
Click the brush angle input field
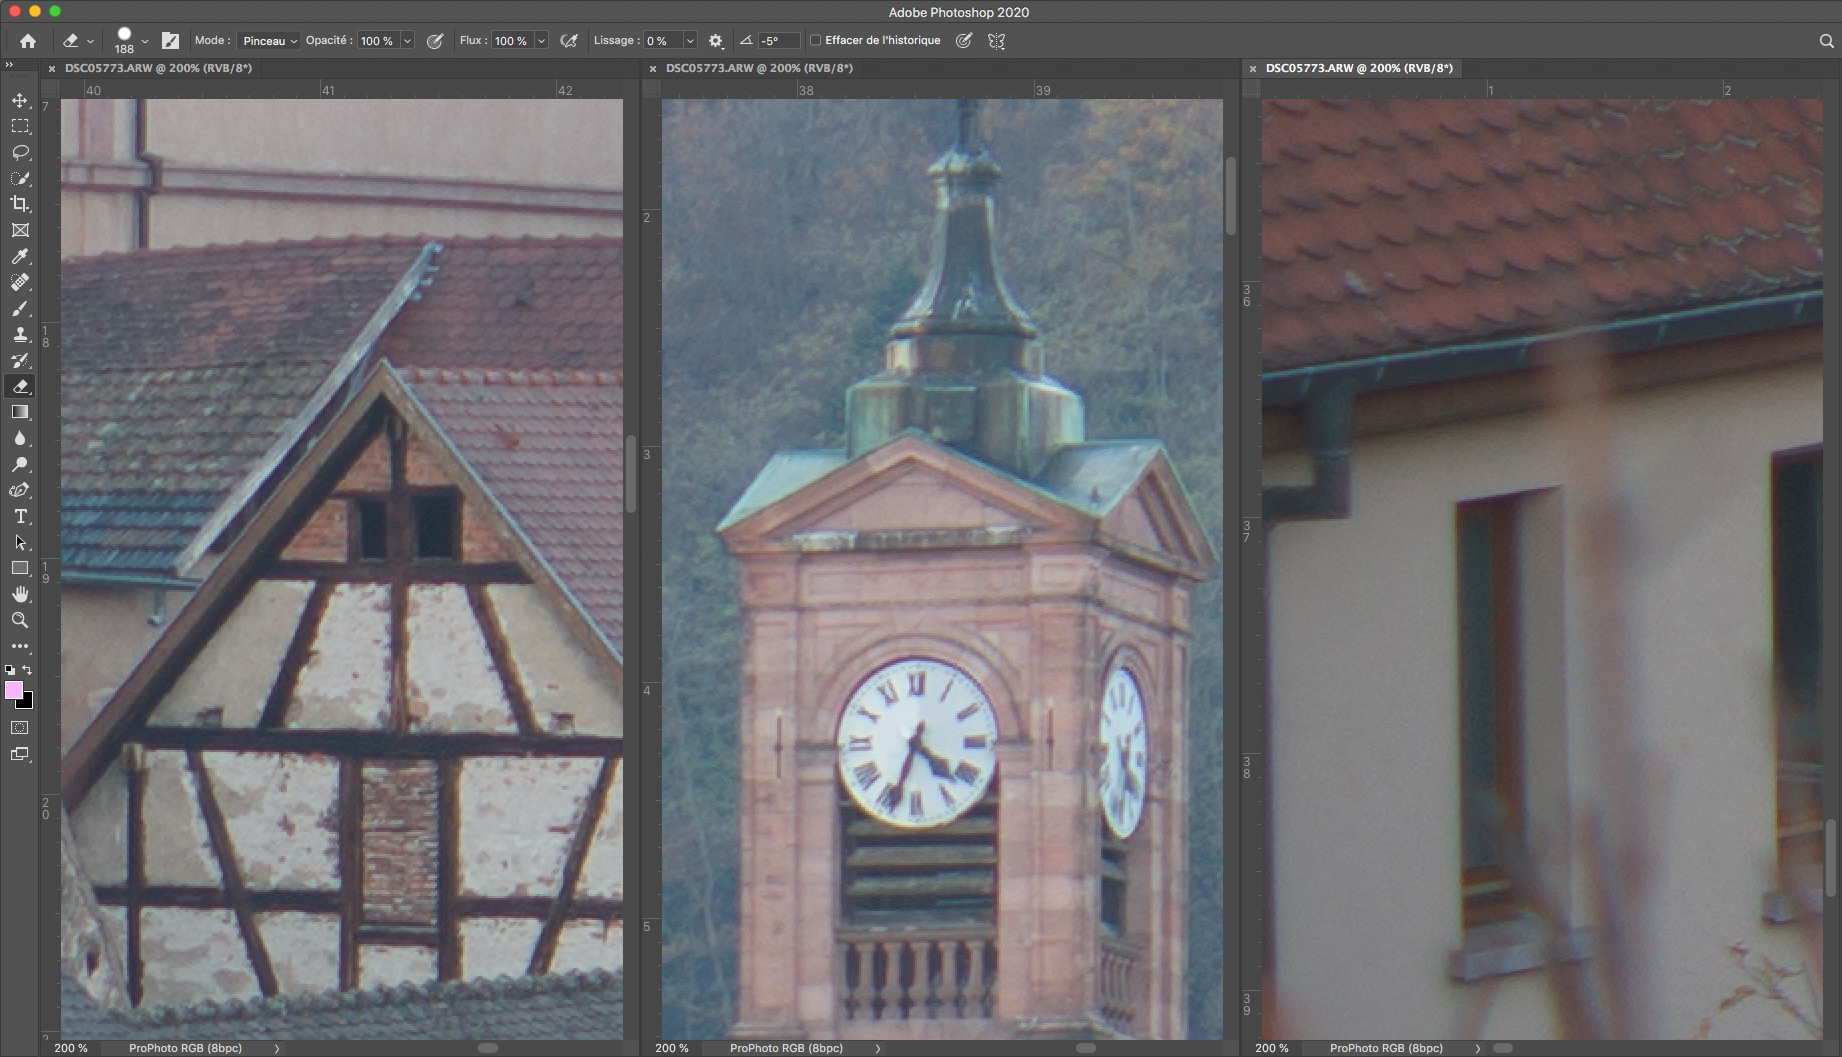pyautogui.click(x=778, y=41)
